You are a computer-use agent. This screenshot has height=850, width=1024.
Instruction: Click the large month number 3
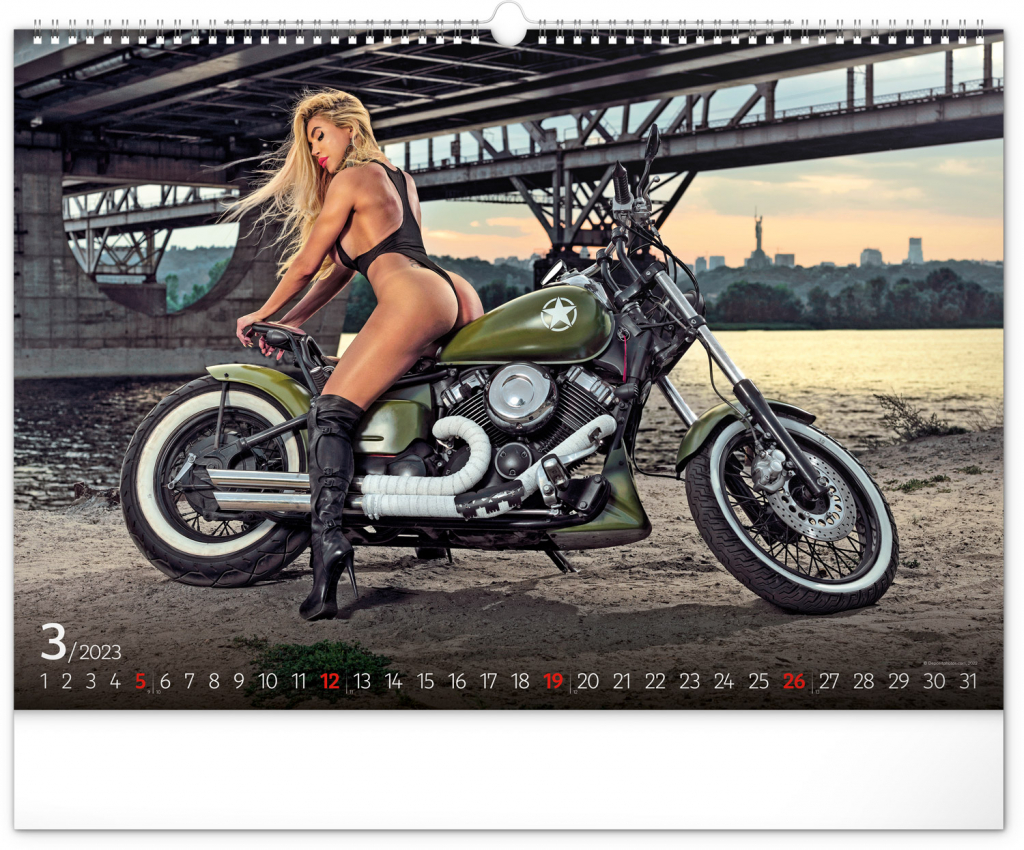coord(52,642)
